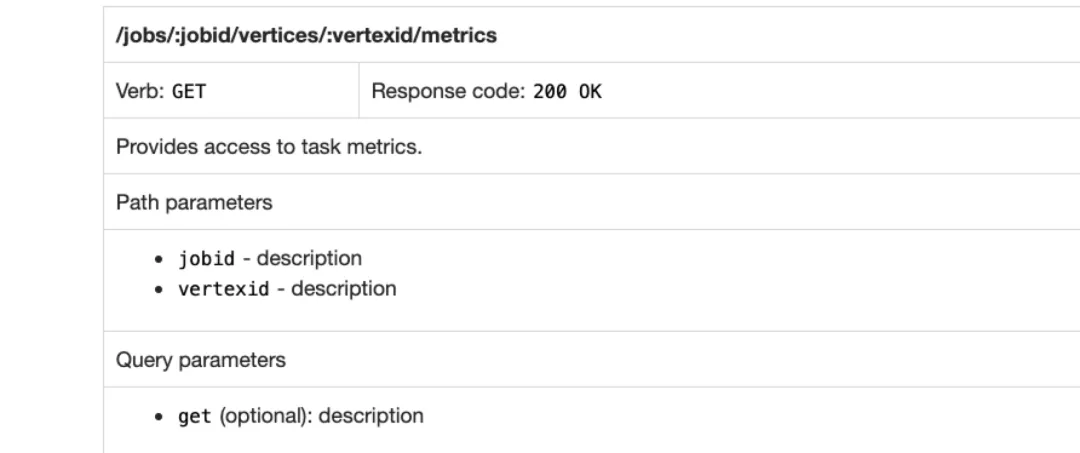The height and width of the screenshot is (453, 1080).
Task: Select the Path parameters row header
Action: point(194,202)
